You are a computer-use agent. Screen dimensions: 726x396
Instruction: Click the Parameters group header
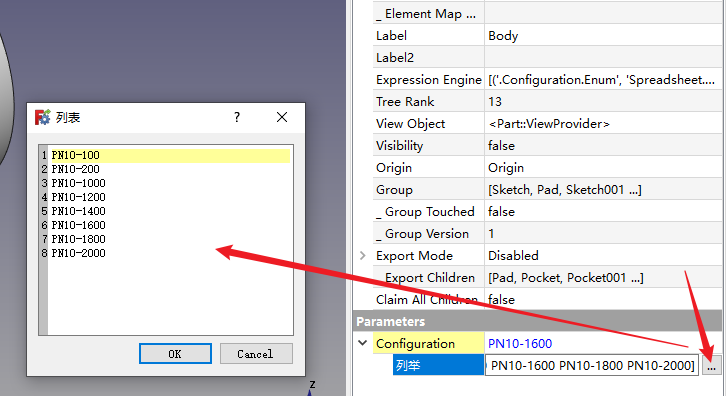537,321
